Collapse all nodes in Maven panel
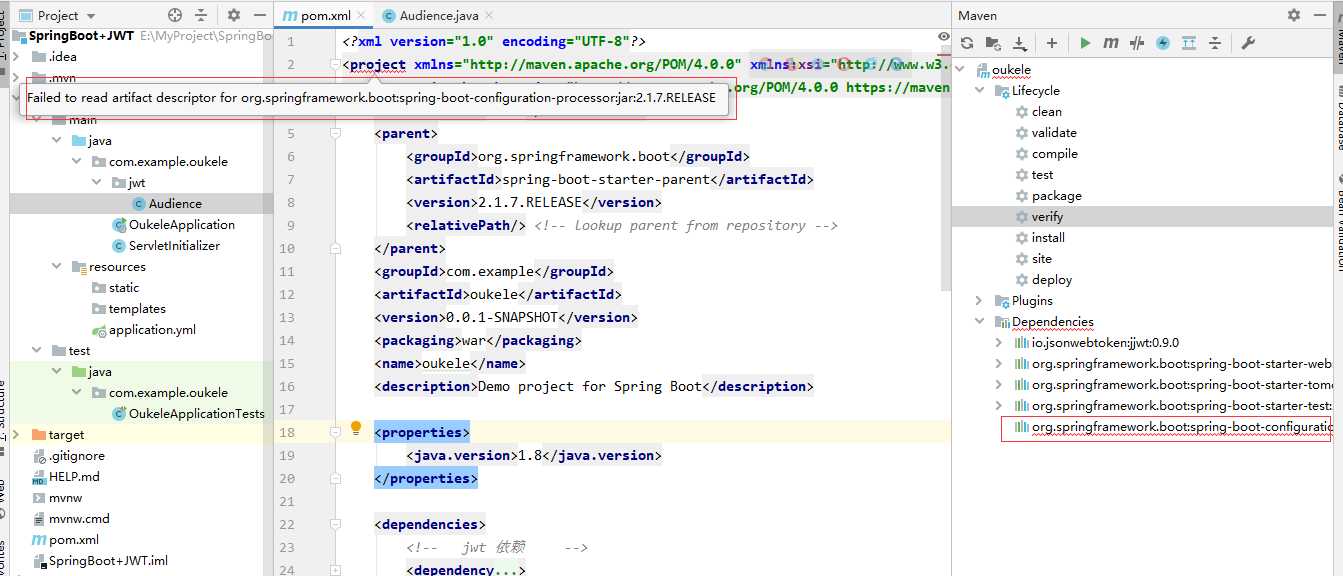1343x576 pixels. [1215, 43]
